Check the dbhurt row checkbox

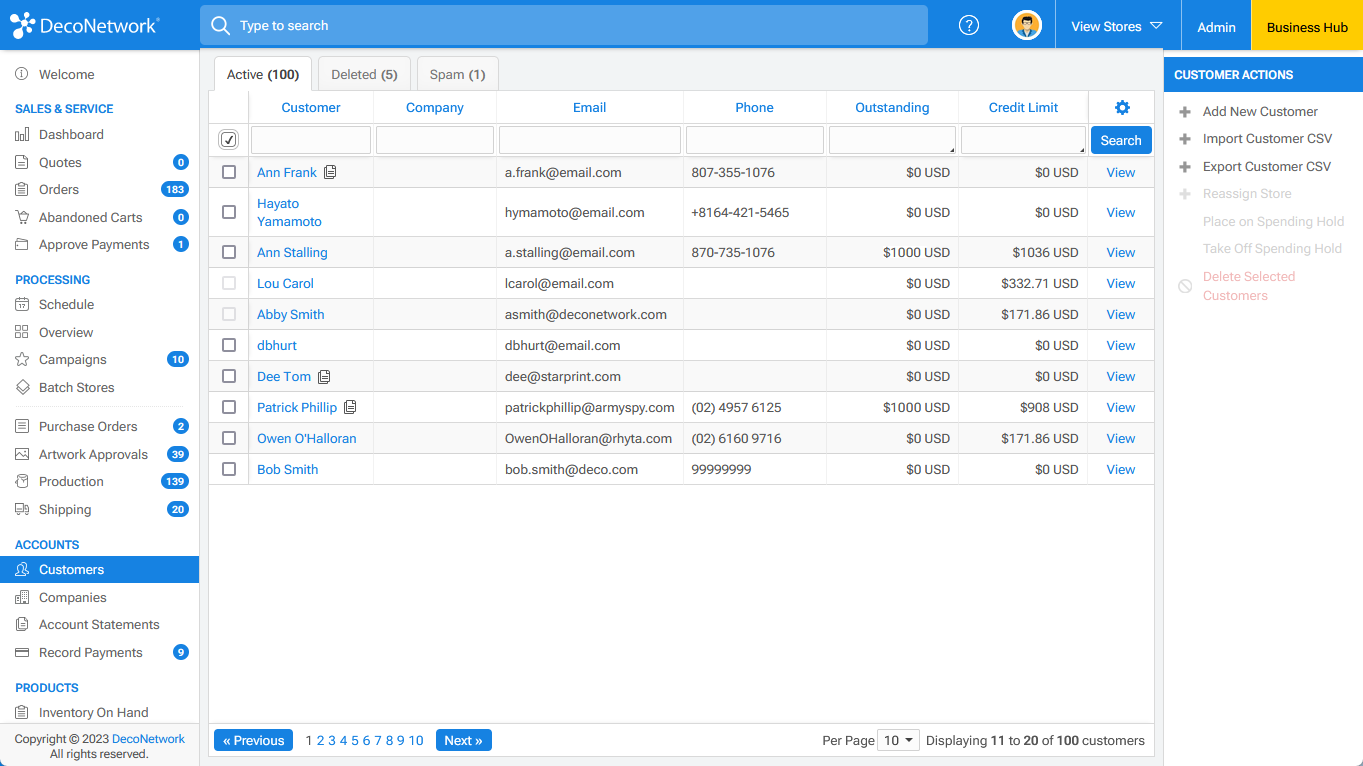click(229, 345)
